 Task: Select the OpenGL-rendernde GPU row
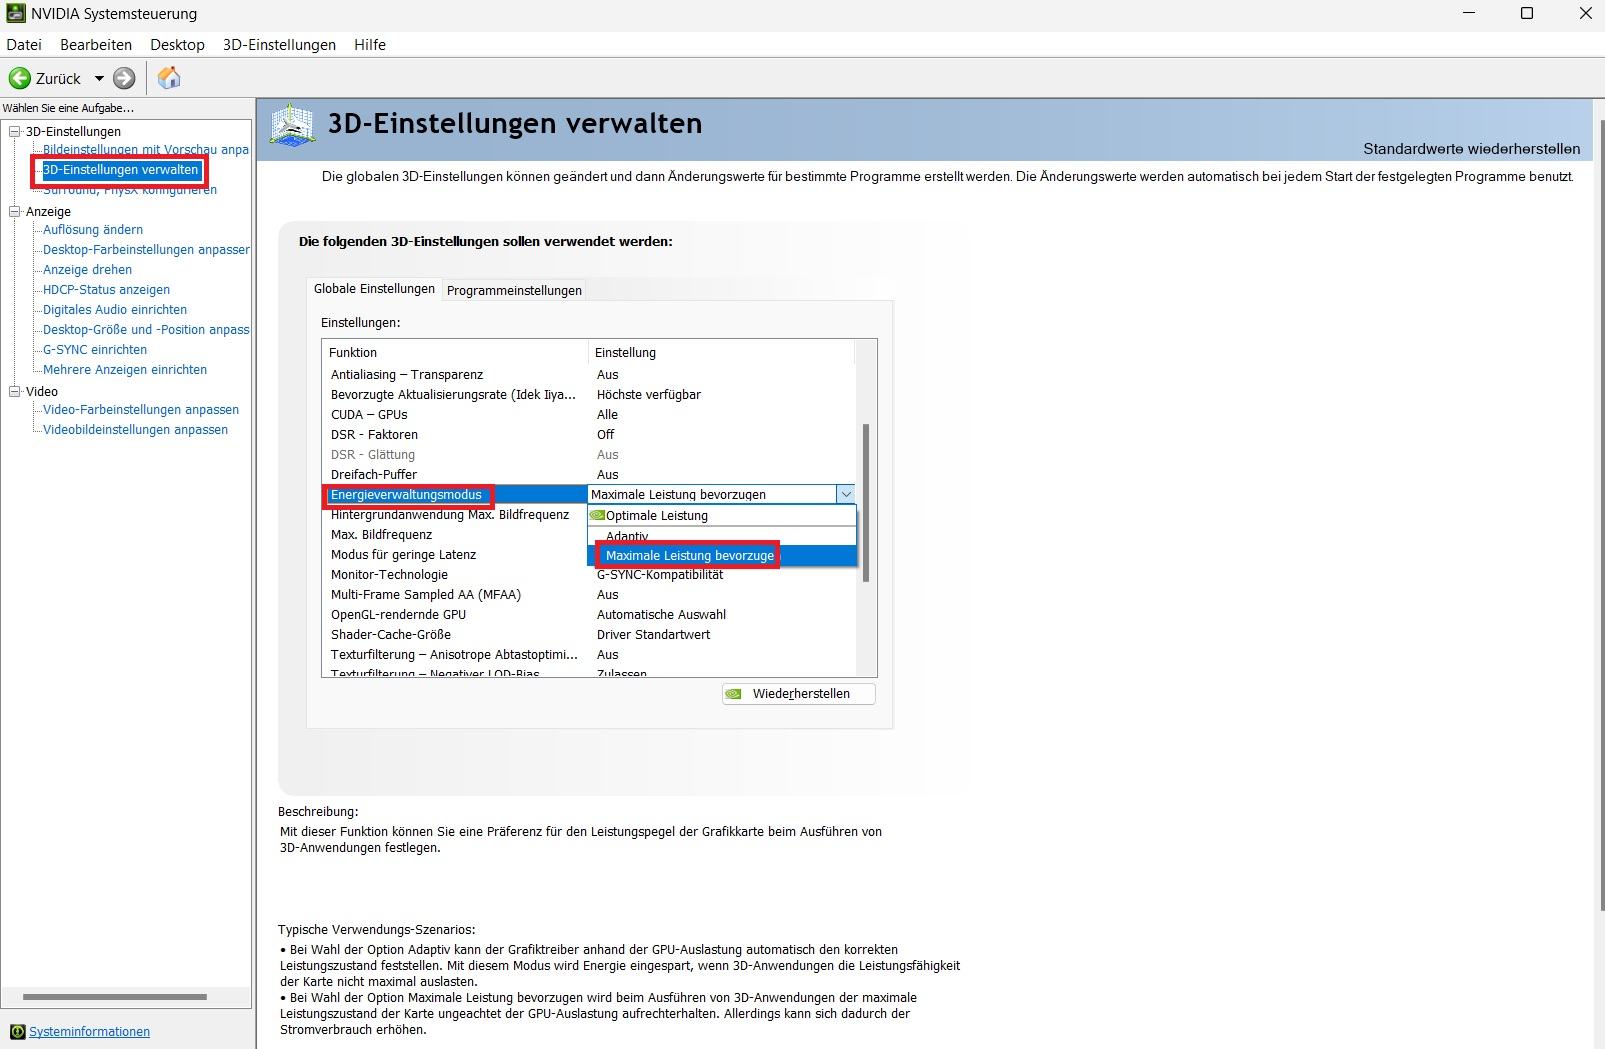[x=589, y=615]
